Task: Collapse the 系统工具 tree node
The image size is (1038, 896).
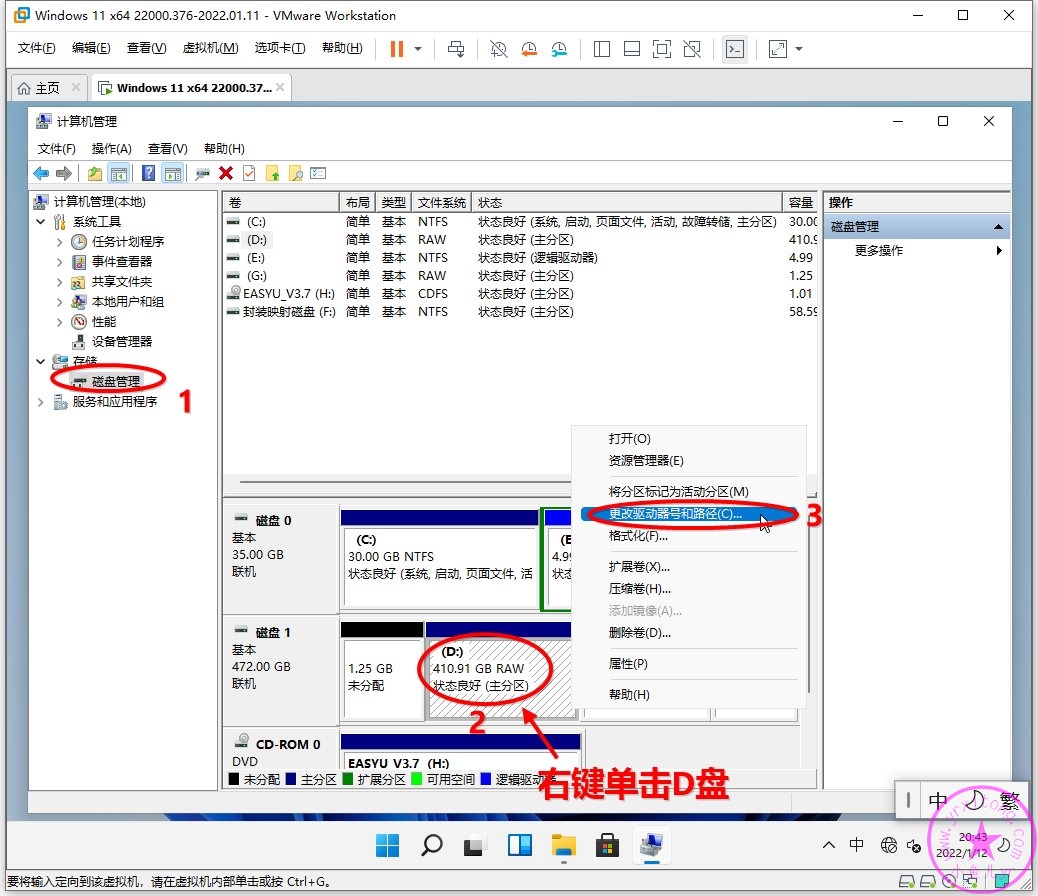Action: coord(41,222)
